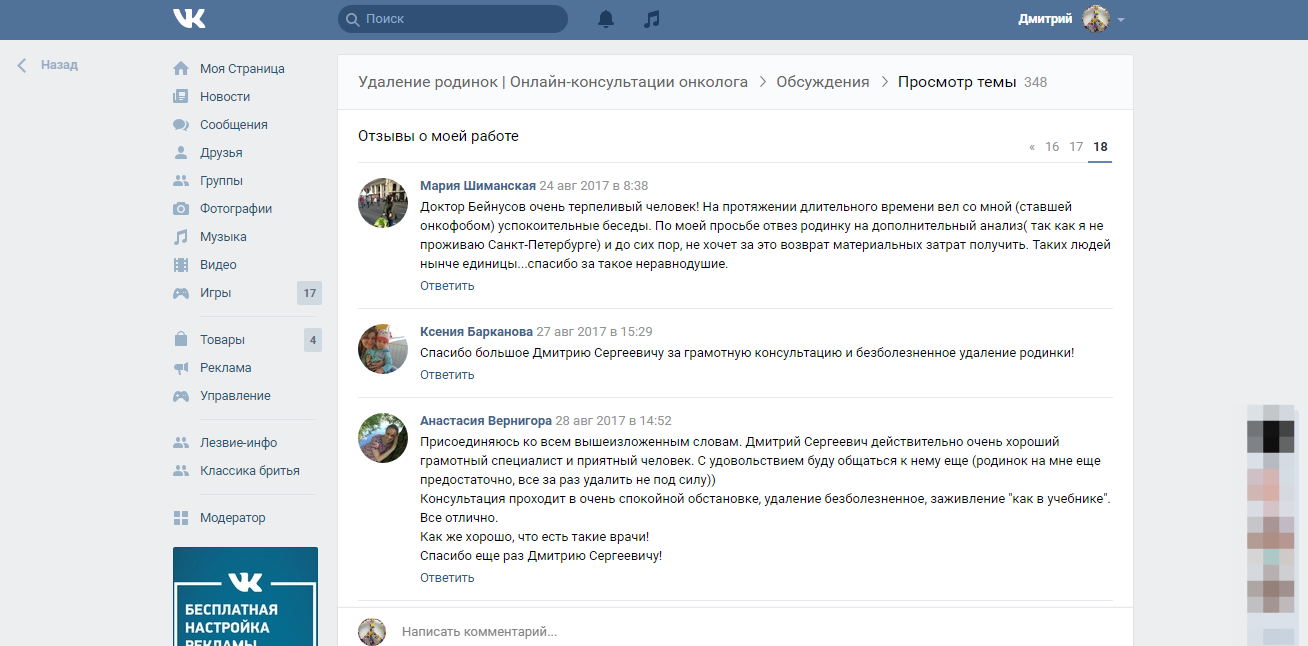Select current page 18
1308x646 pixels.
pos(1100,147)
